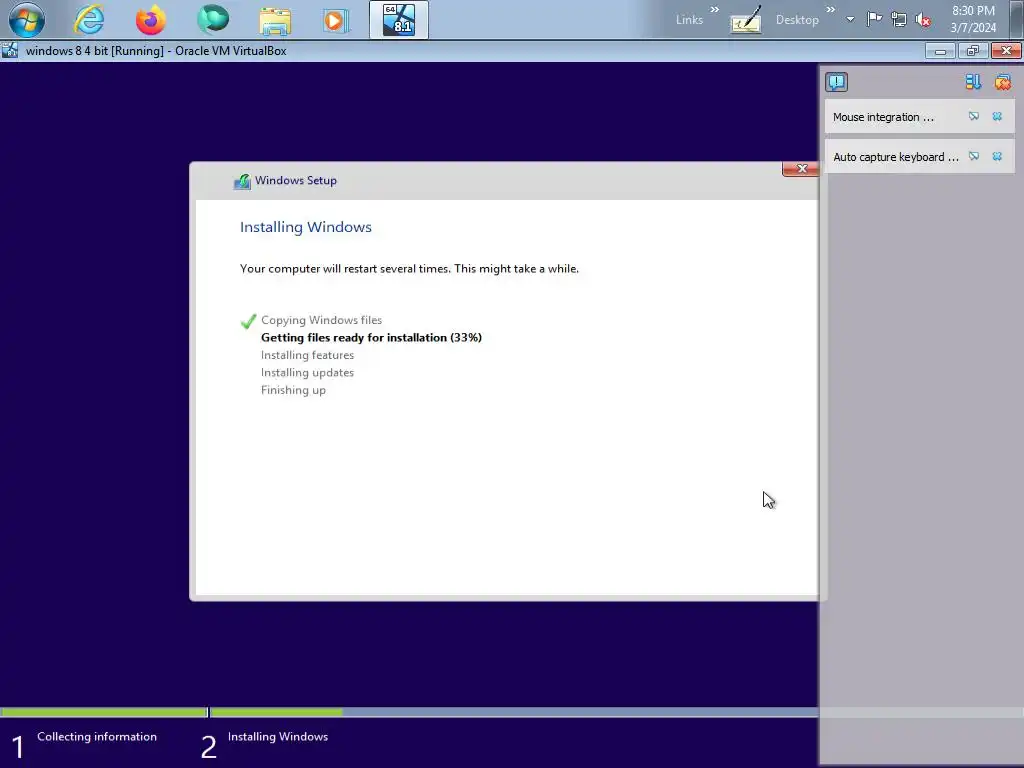1024x768 pixels.
Task: Open the Windows Start orb
Action: (27, 20)
